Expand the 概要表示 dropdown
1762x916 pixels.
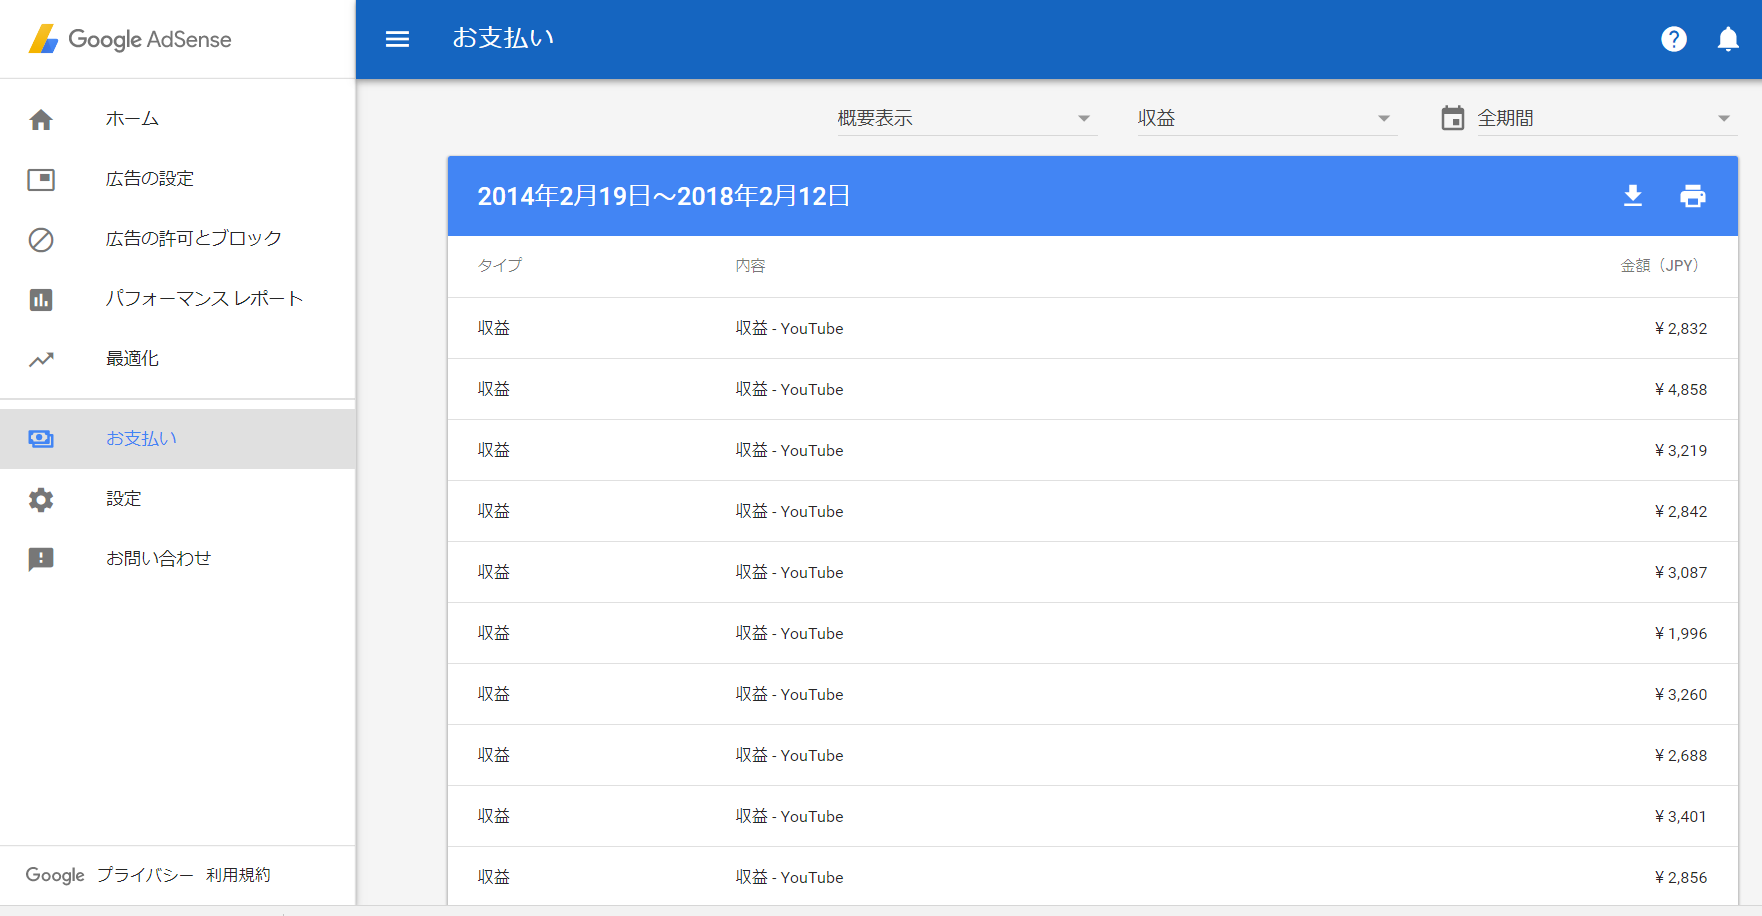tap(966, 118)
